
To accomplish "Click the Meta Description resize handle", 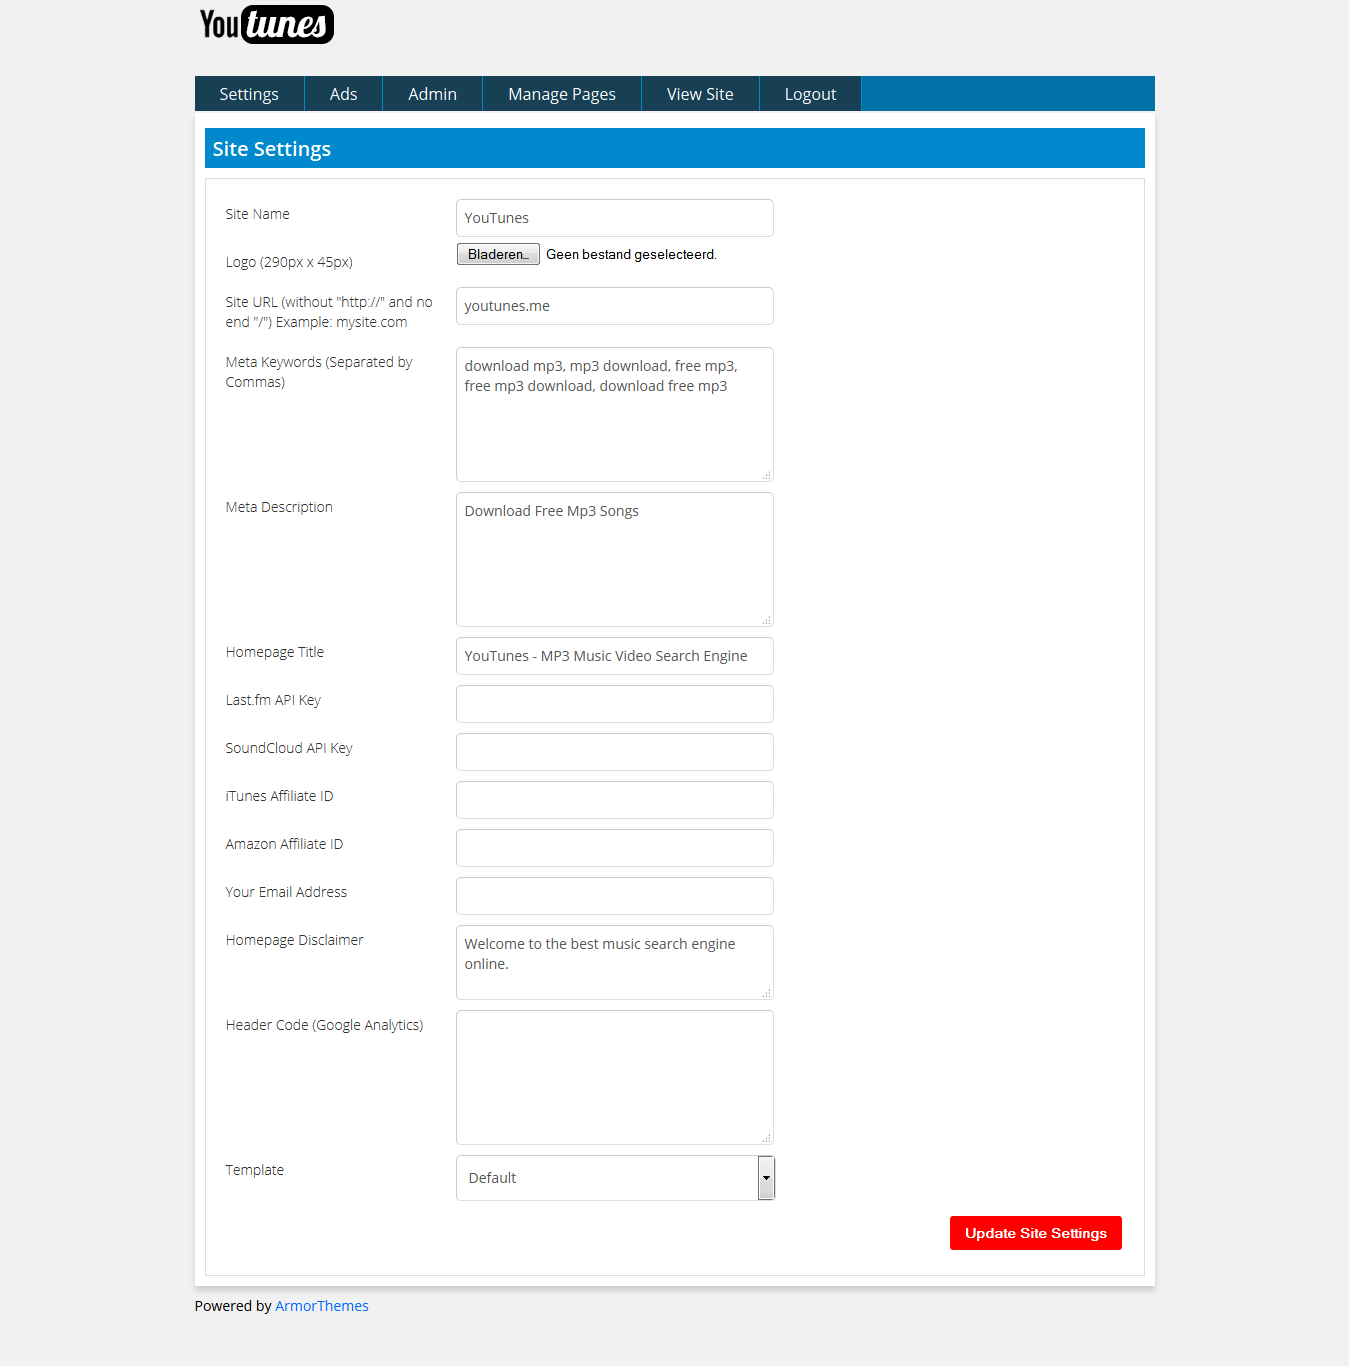I will click(766, 620).
